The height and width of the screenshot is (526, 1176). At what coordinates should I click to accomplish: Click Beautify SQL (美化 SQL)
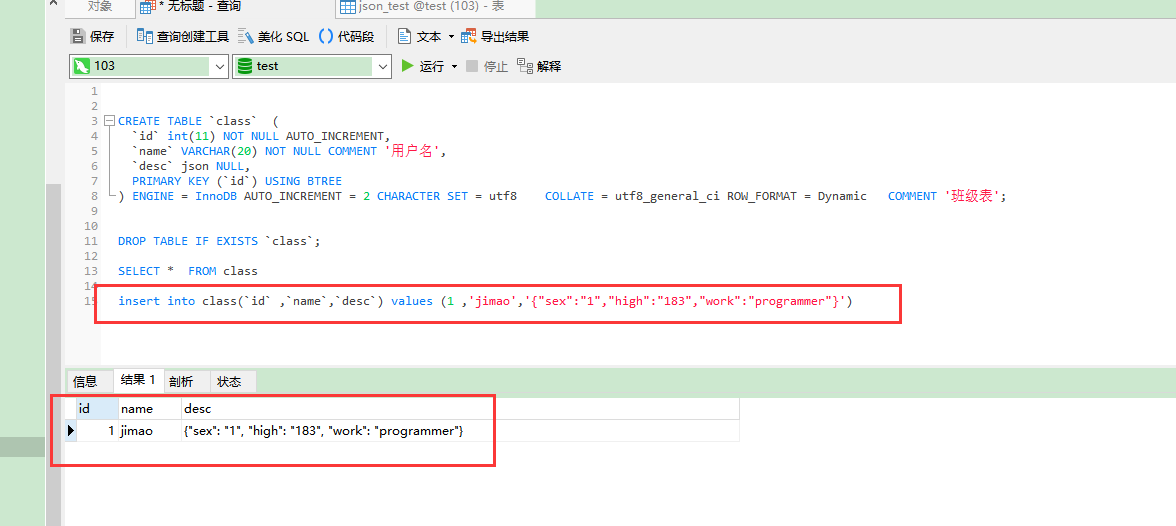(x=273, y=36)
